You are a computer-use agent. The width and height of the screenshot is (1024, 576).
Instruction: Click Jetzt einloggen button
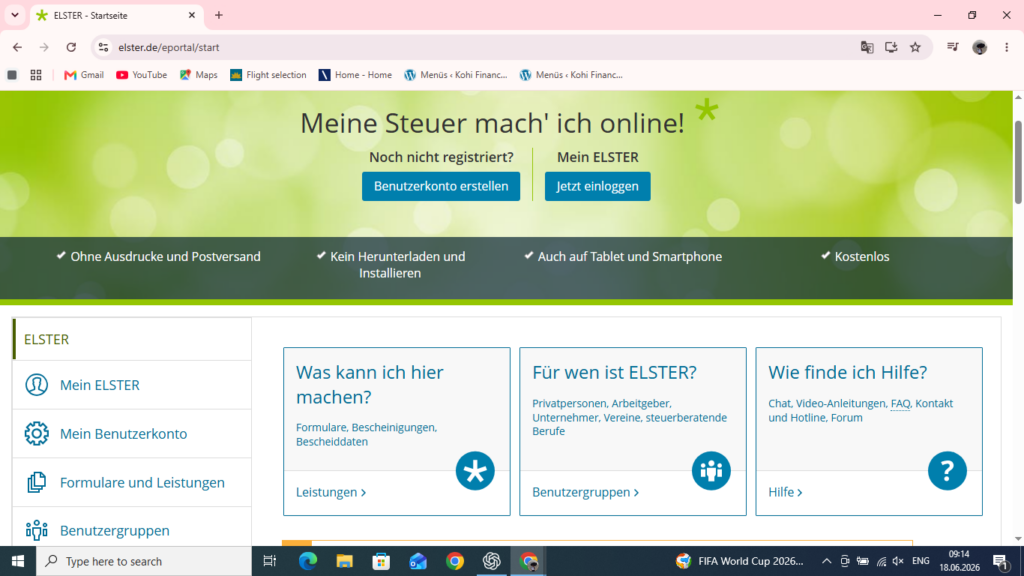pyautogui.click(x=598, y=186)
